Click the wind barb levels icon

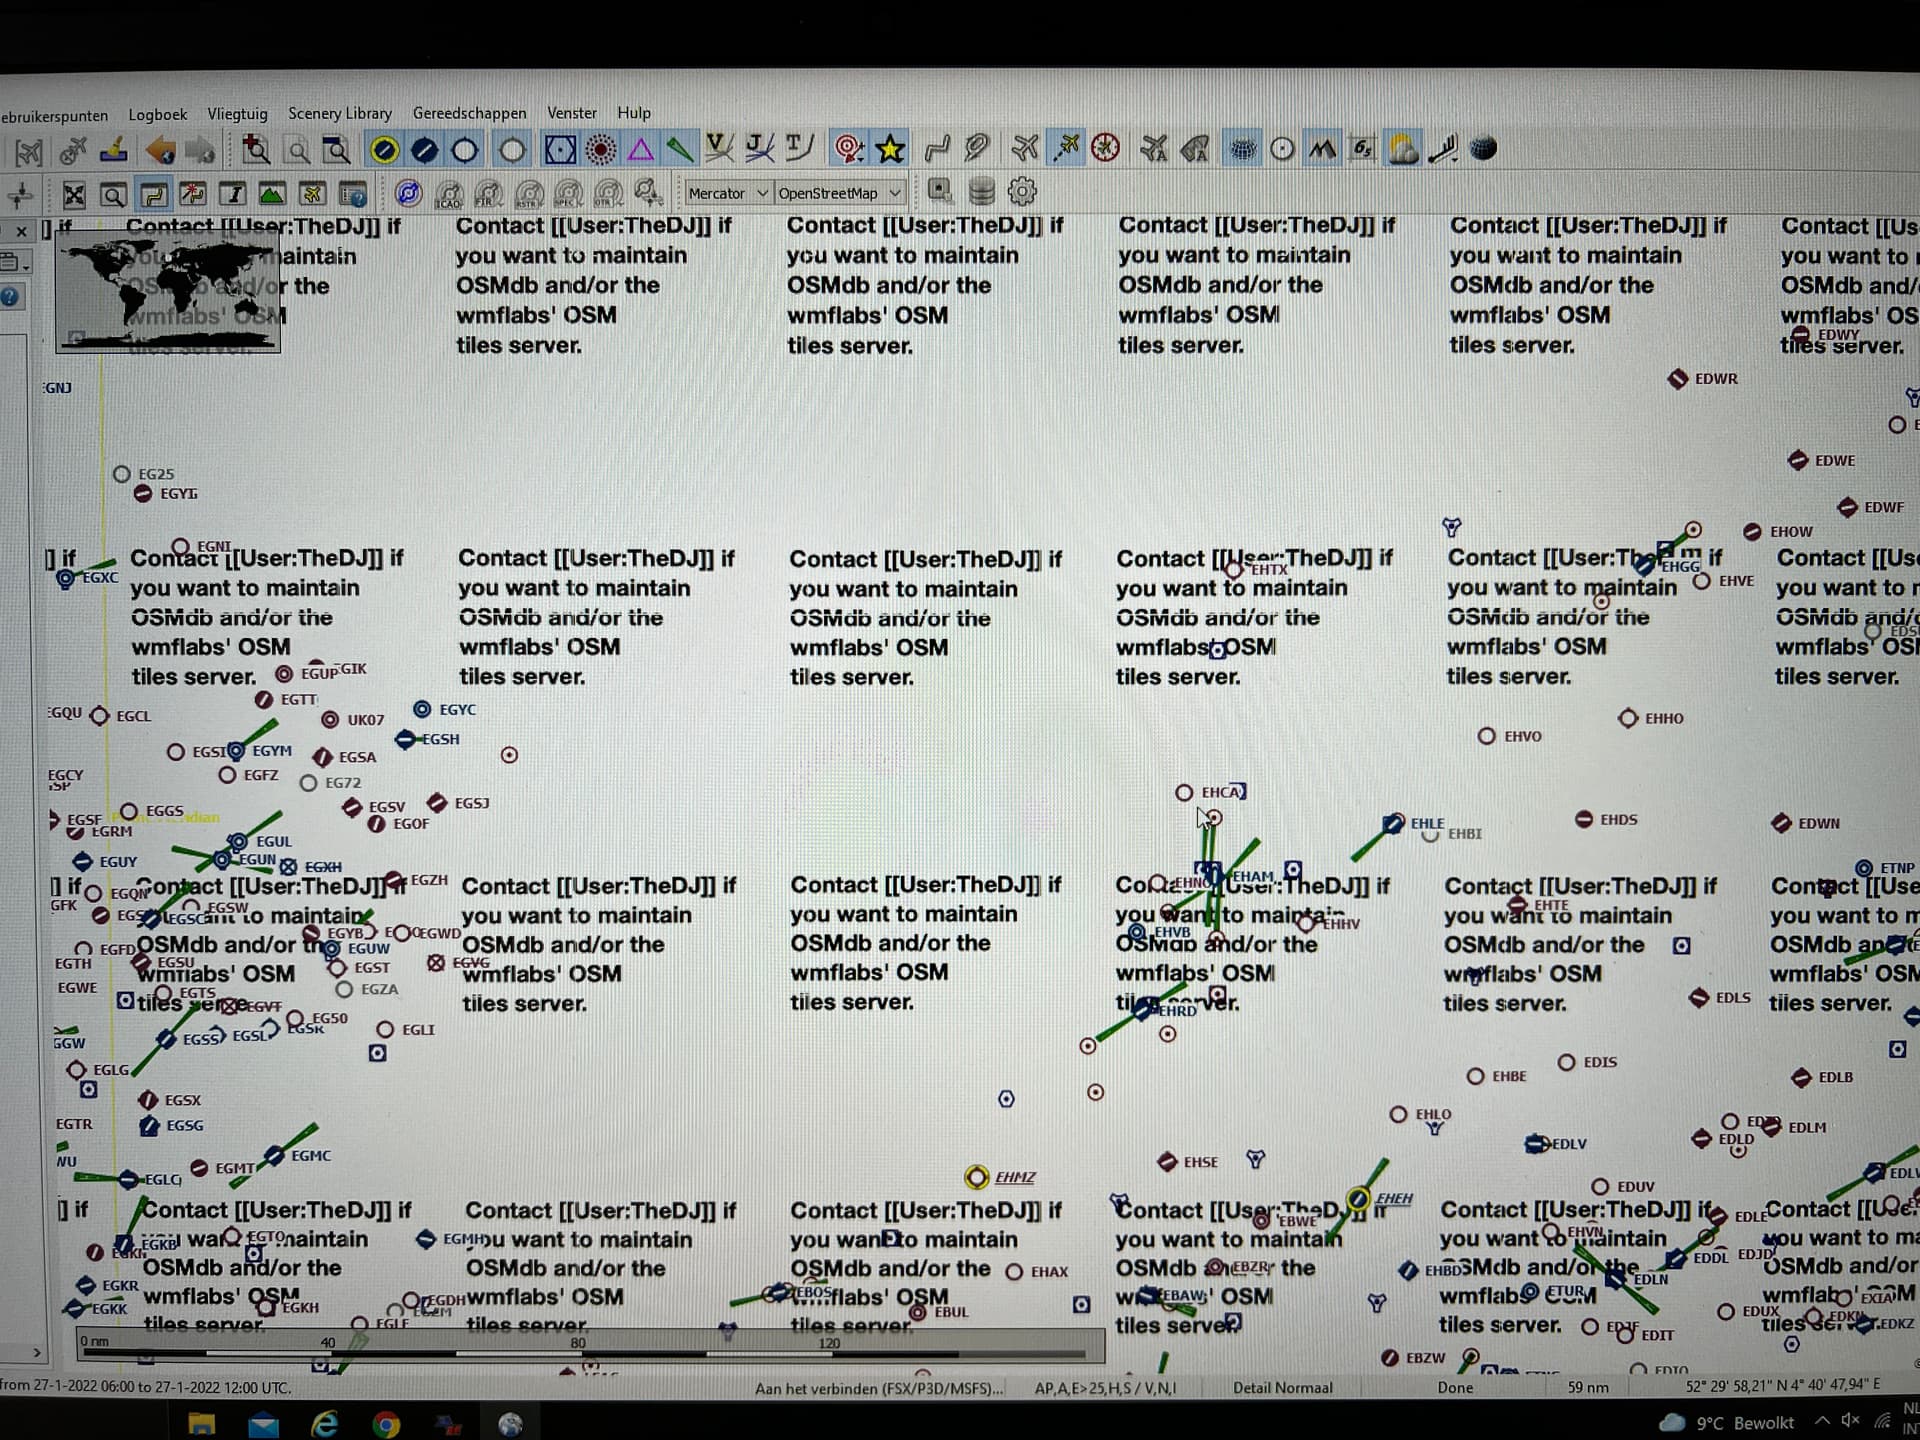tap(1442, 150)
